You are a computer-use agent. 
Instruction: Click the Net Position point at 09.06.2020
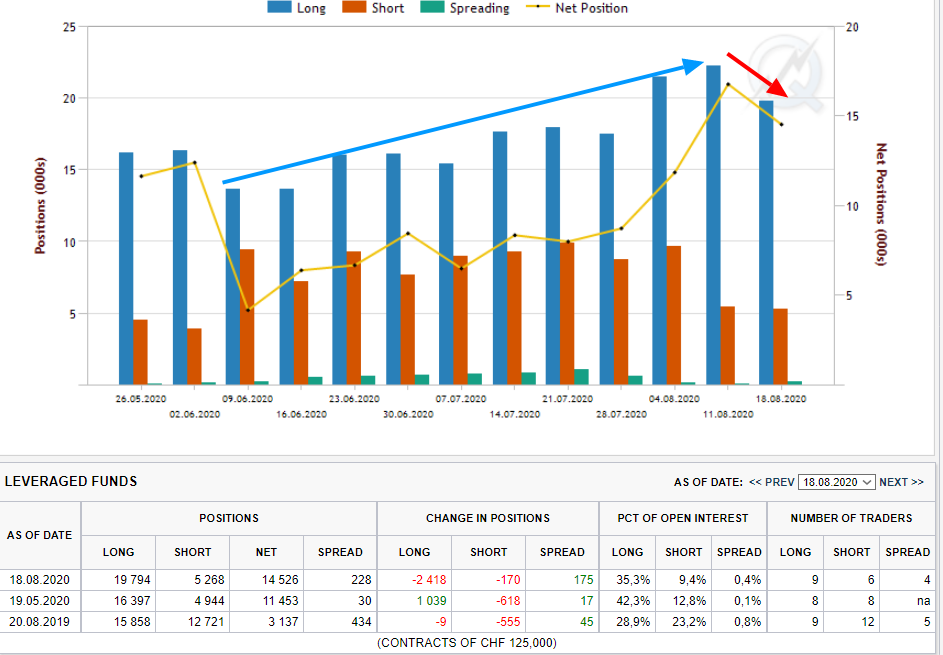[x=248, y=310]
